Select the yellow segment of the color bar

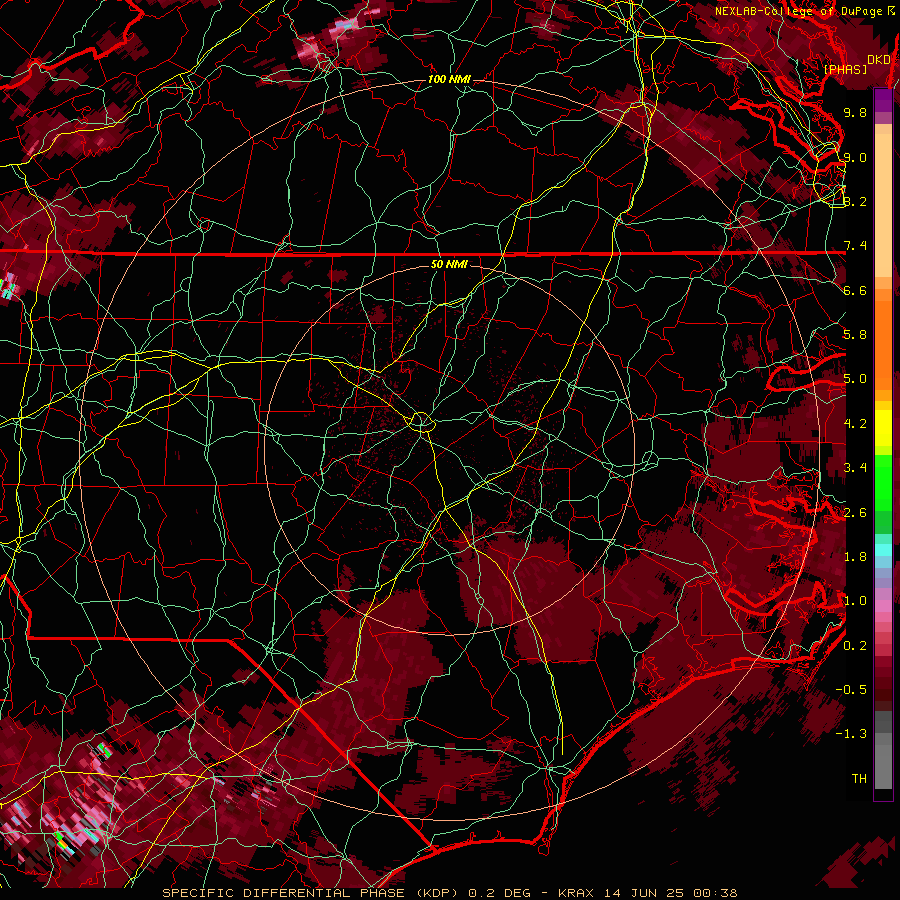pyautogui.click(x=883, y=428)
